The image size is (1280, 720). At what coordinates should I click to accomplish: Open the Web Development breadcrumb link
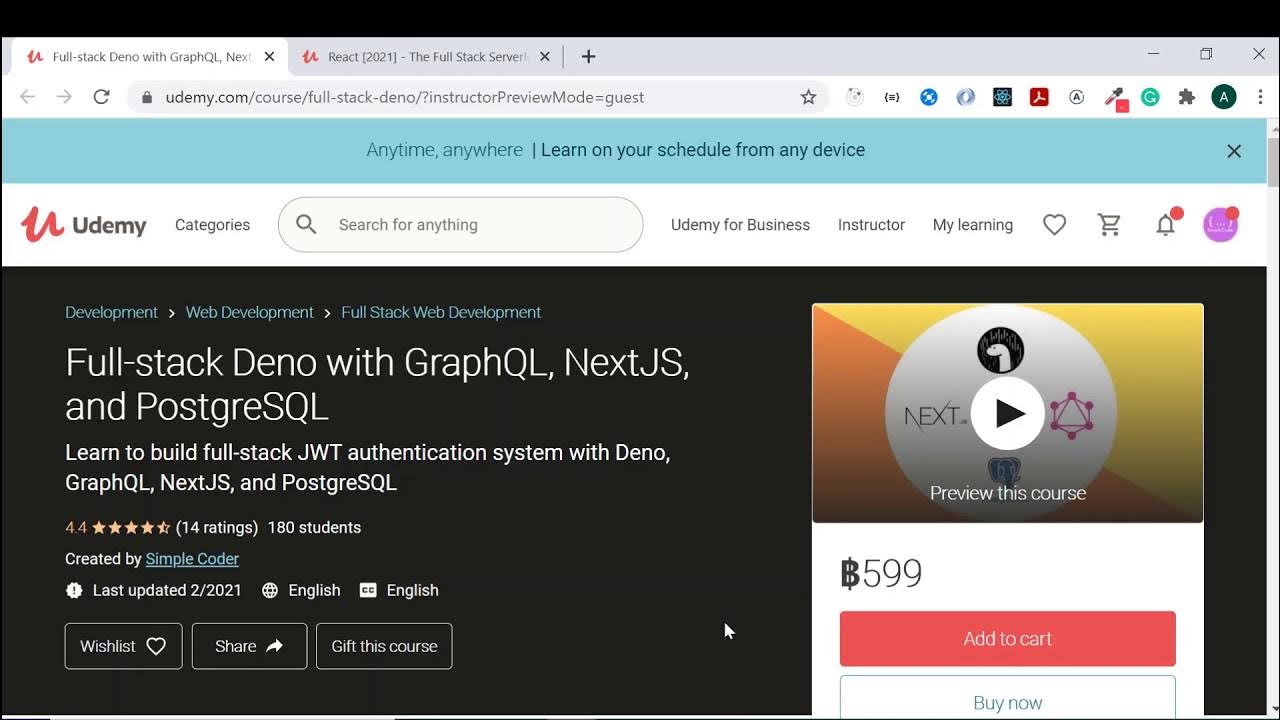(x=250, y=312)
